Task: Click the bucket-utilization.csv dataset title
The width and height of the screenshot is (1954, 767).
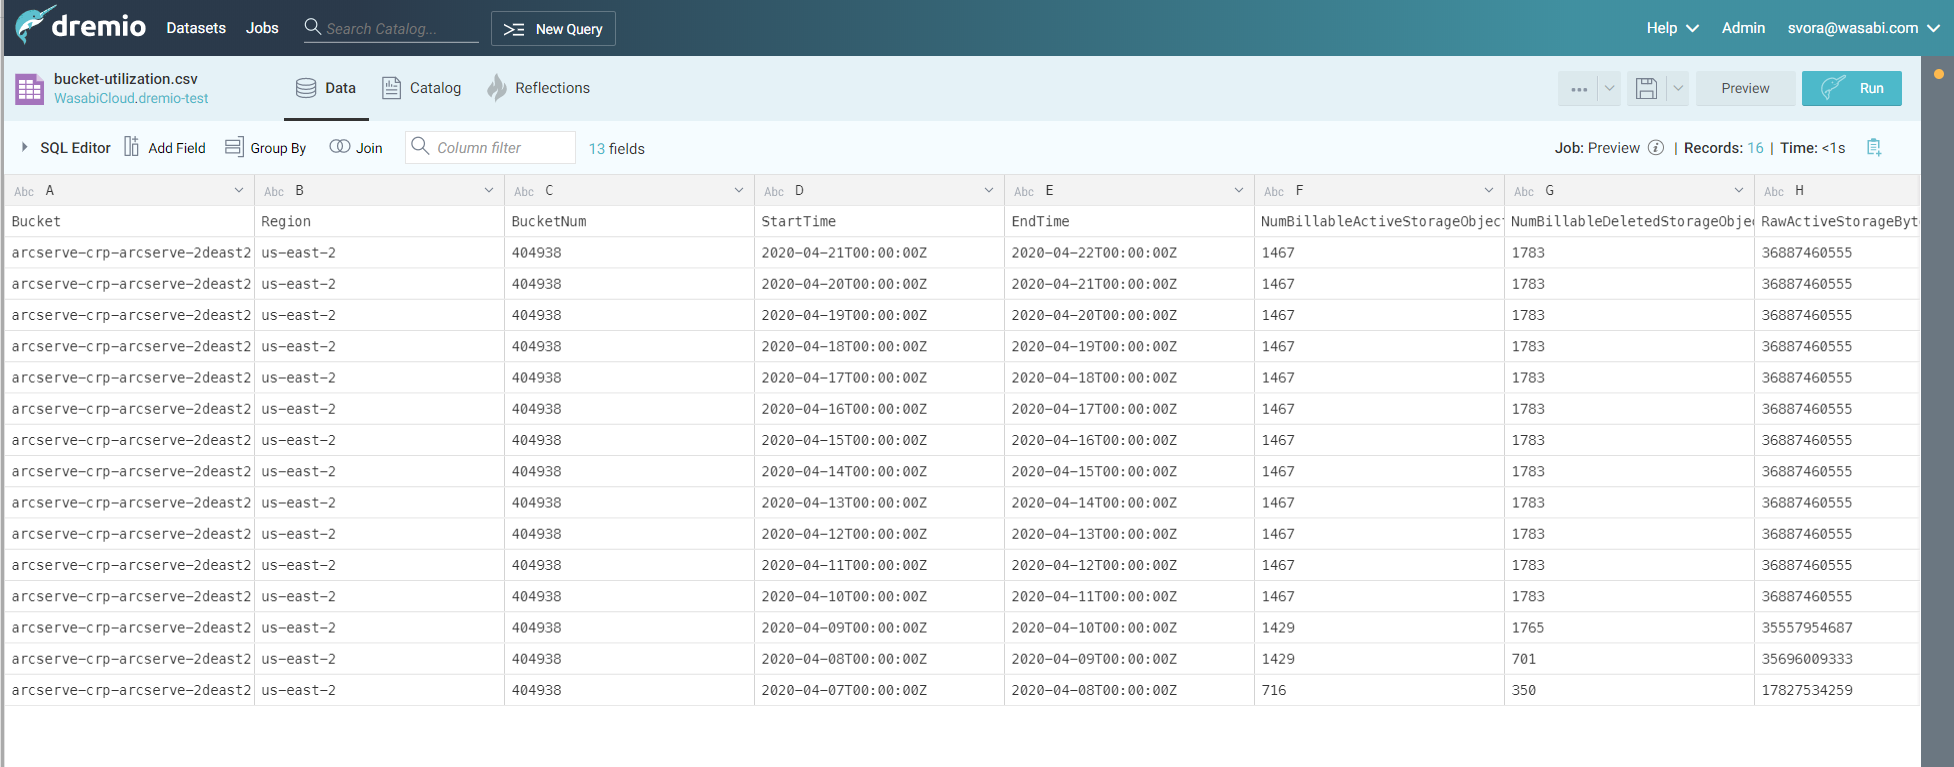Action: click(126, 78)
